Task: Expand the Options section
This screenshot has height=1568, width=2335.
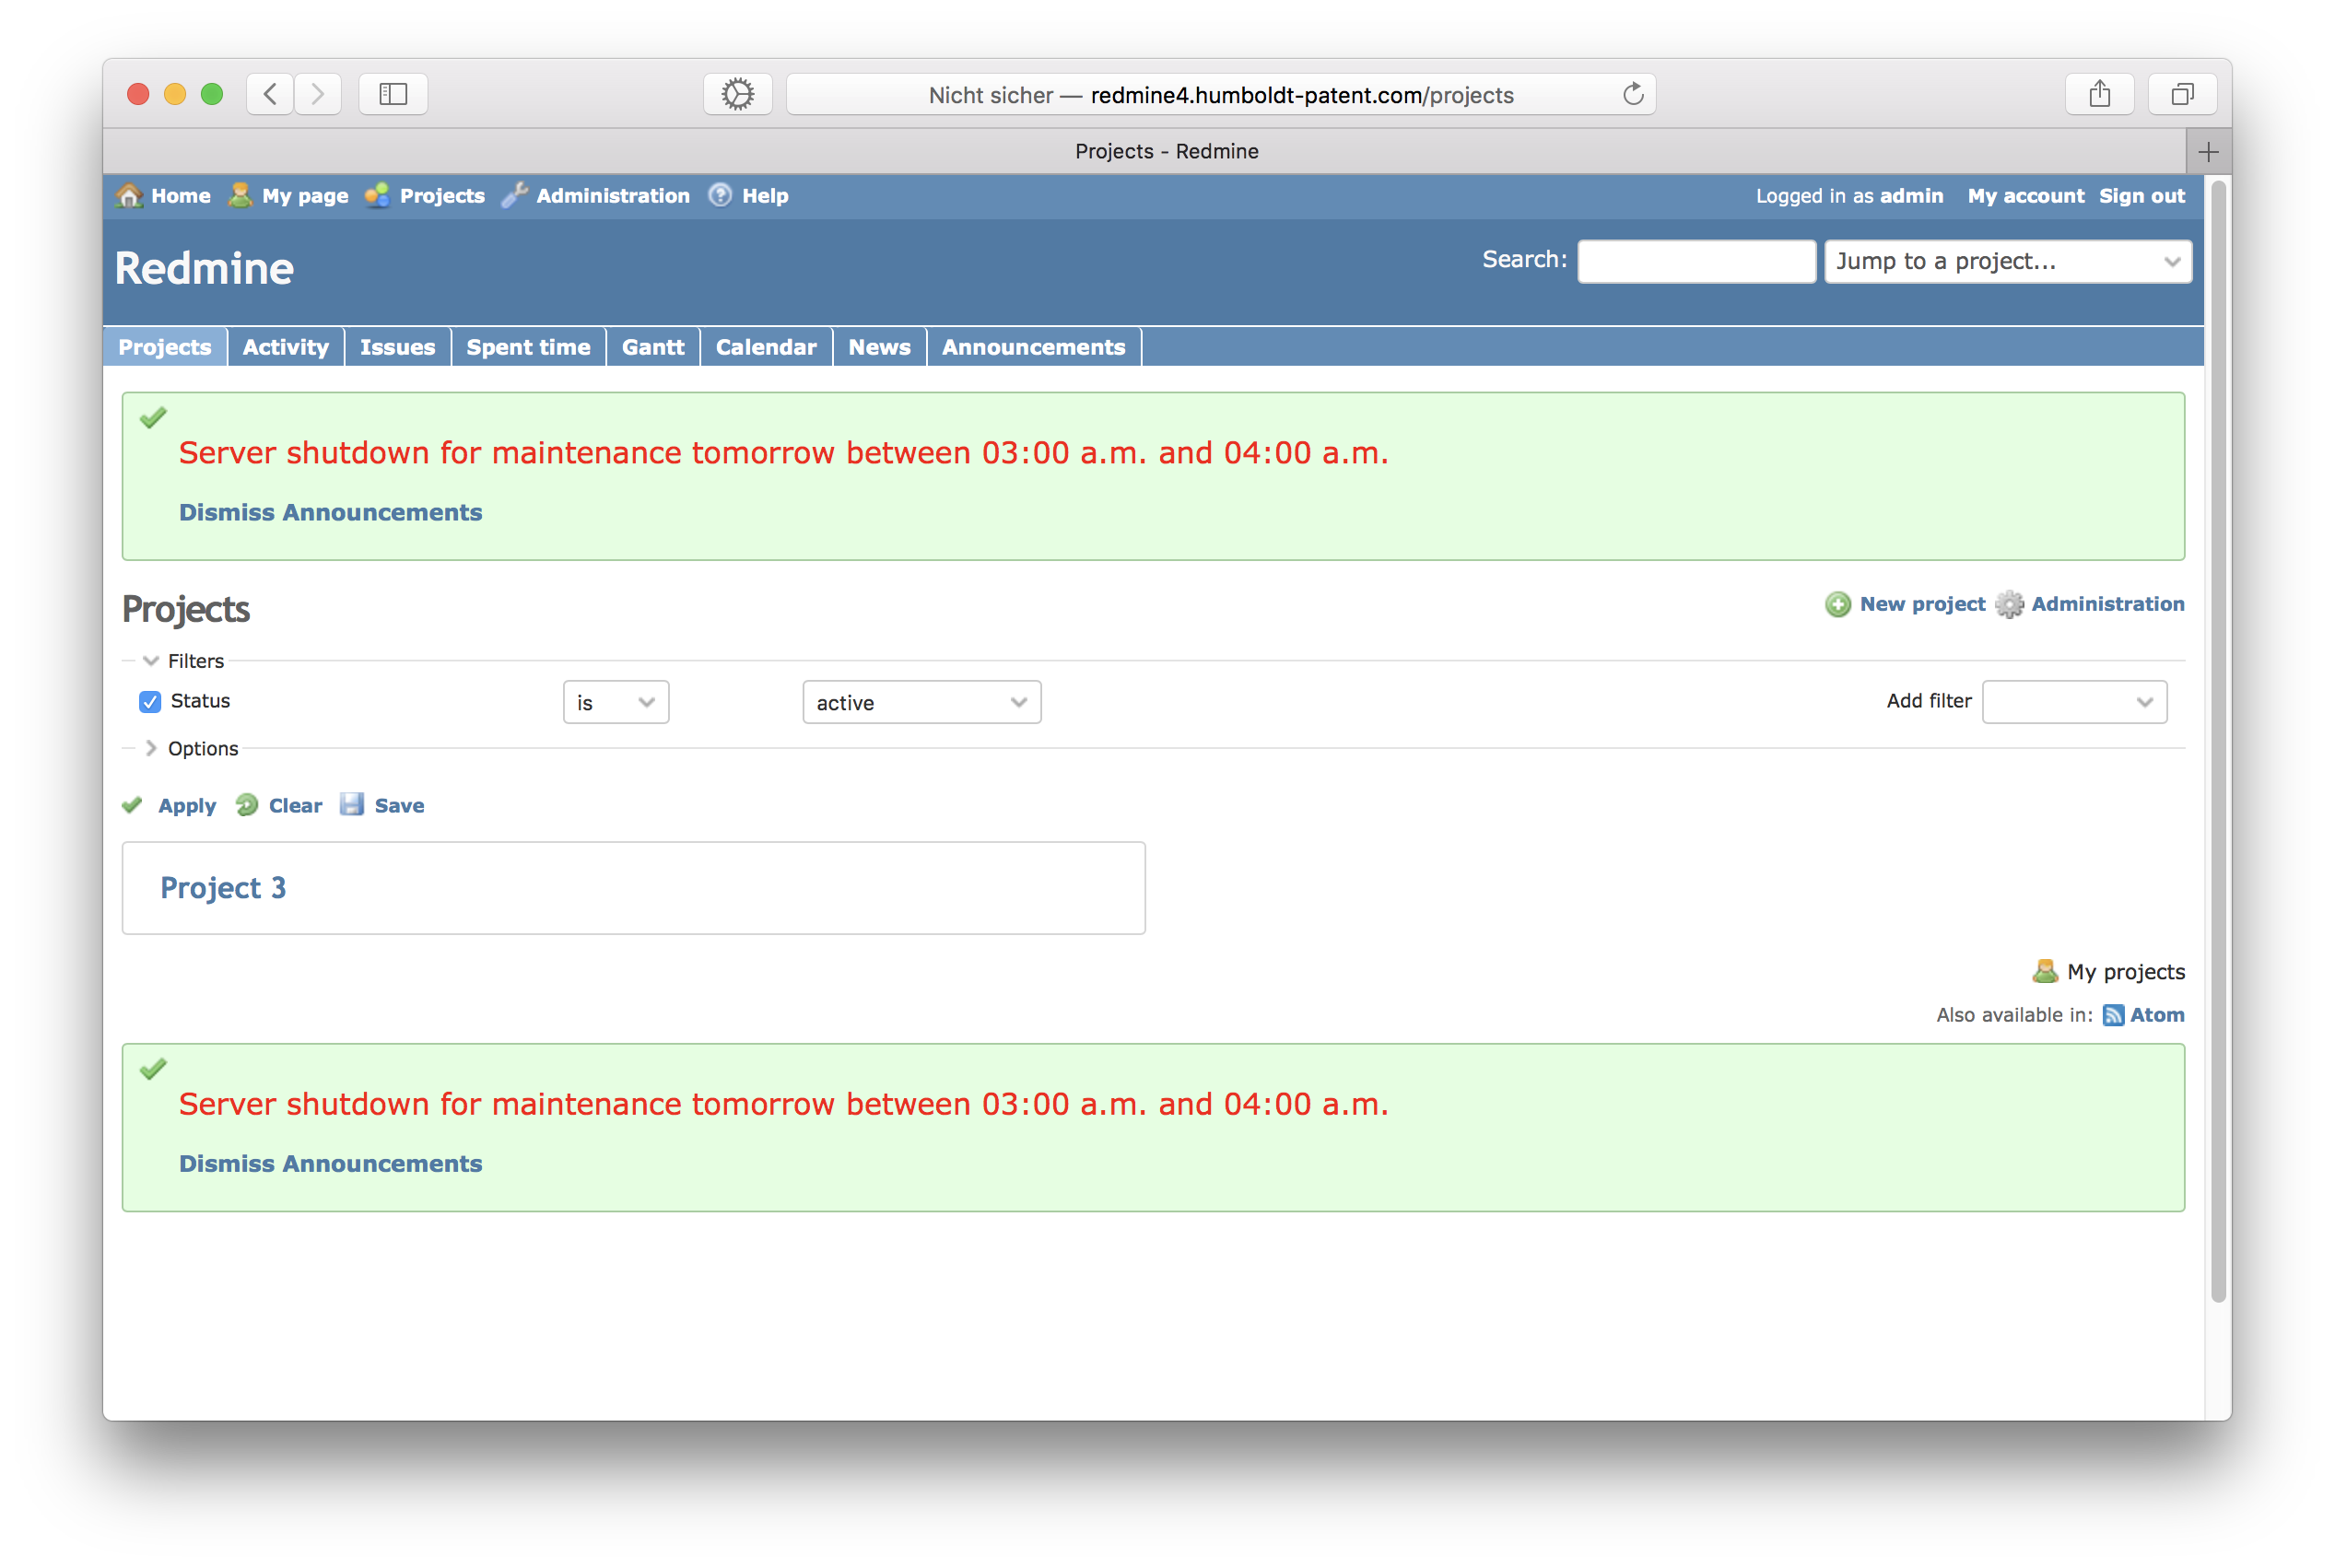Action: tap(192, 748)
